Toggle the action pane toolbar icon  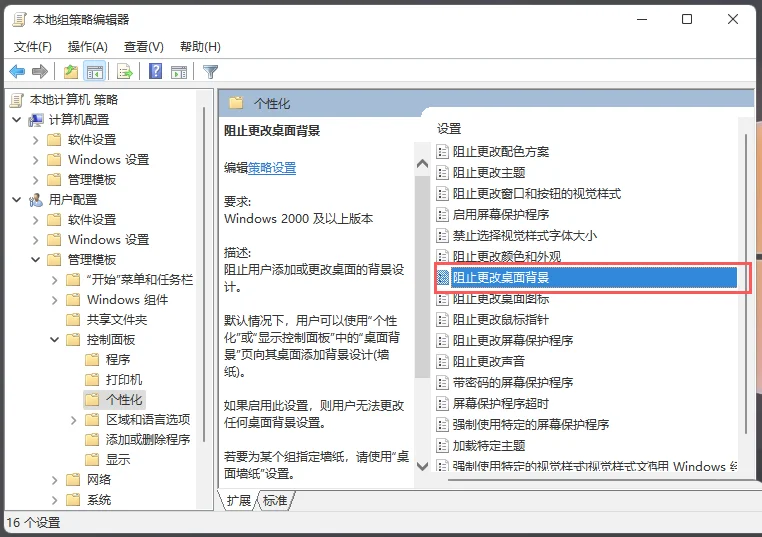[179, 72]
